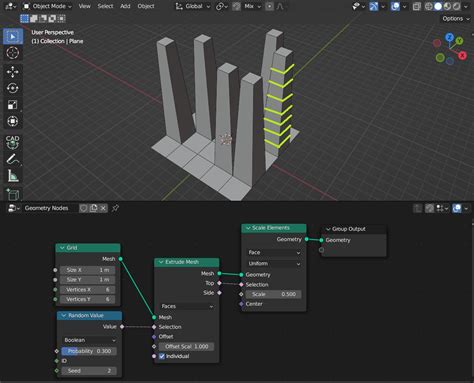
Task: Open Extrude Mesh Faces mode dropdown
Action: tap(187, 306)
